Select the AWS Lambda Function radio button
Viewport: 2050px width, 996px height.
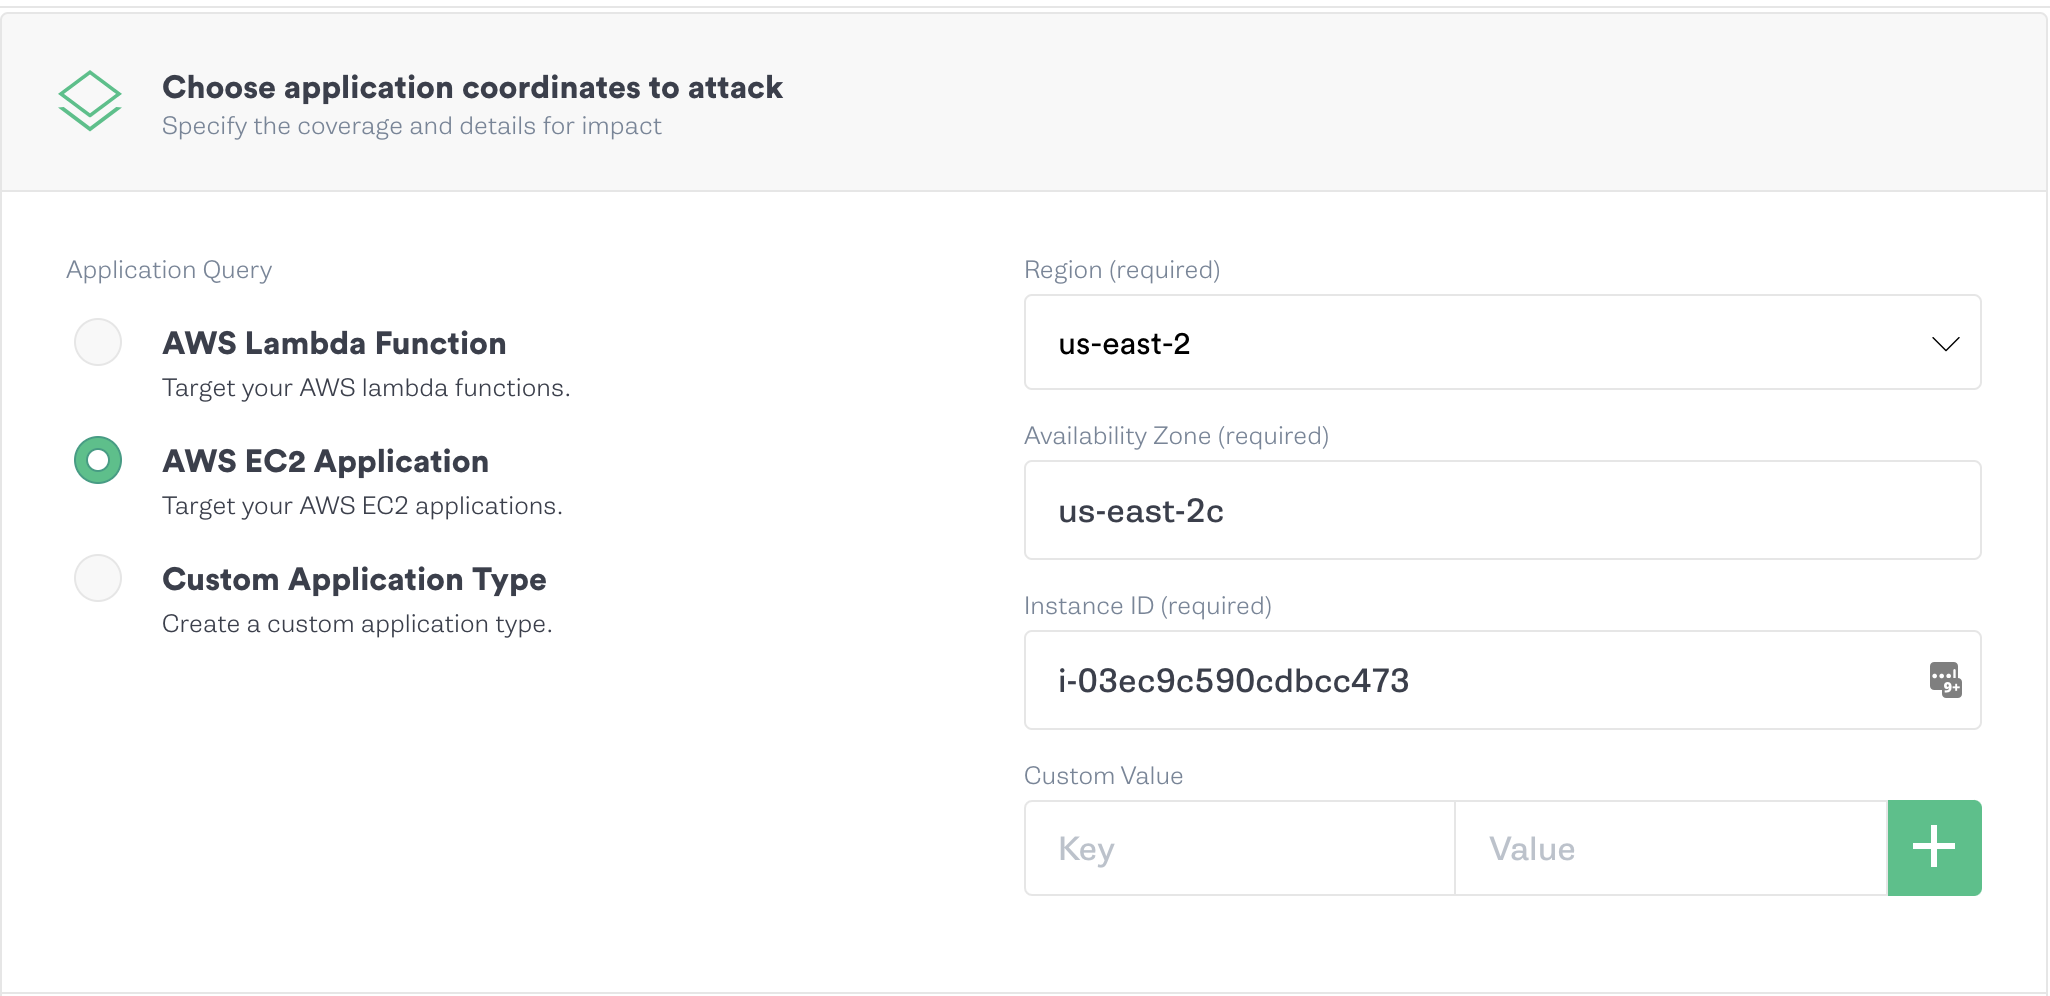(x=98, y=342)
